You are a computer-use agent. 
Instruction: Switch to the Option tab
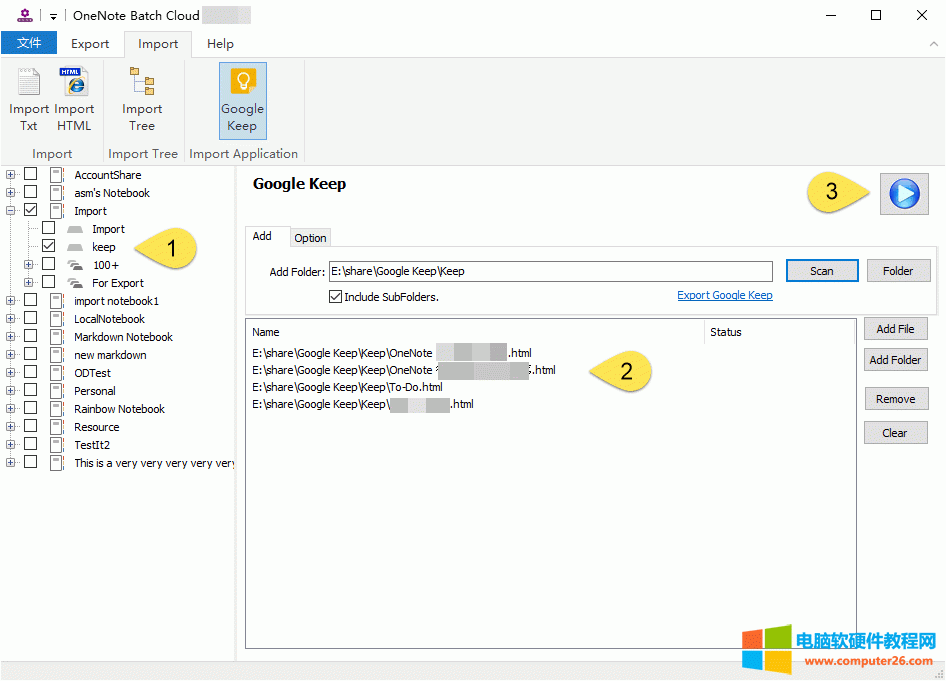tap(310, 237)
